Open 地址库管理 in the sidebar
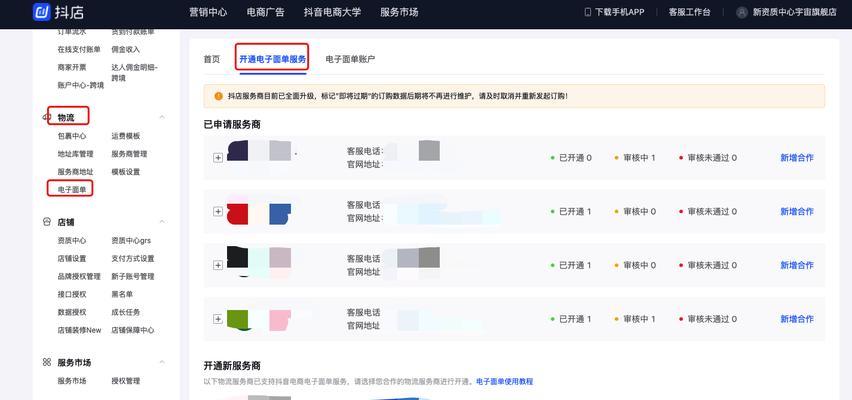 (76, 154)
